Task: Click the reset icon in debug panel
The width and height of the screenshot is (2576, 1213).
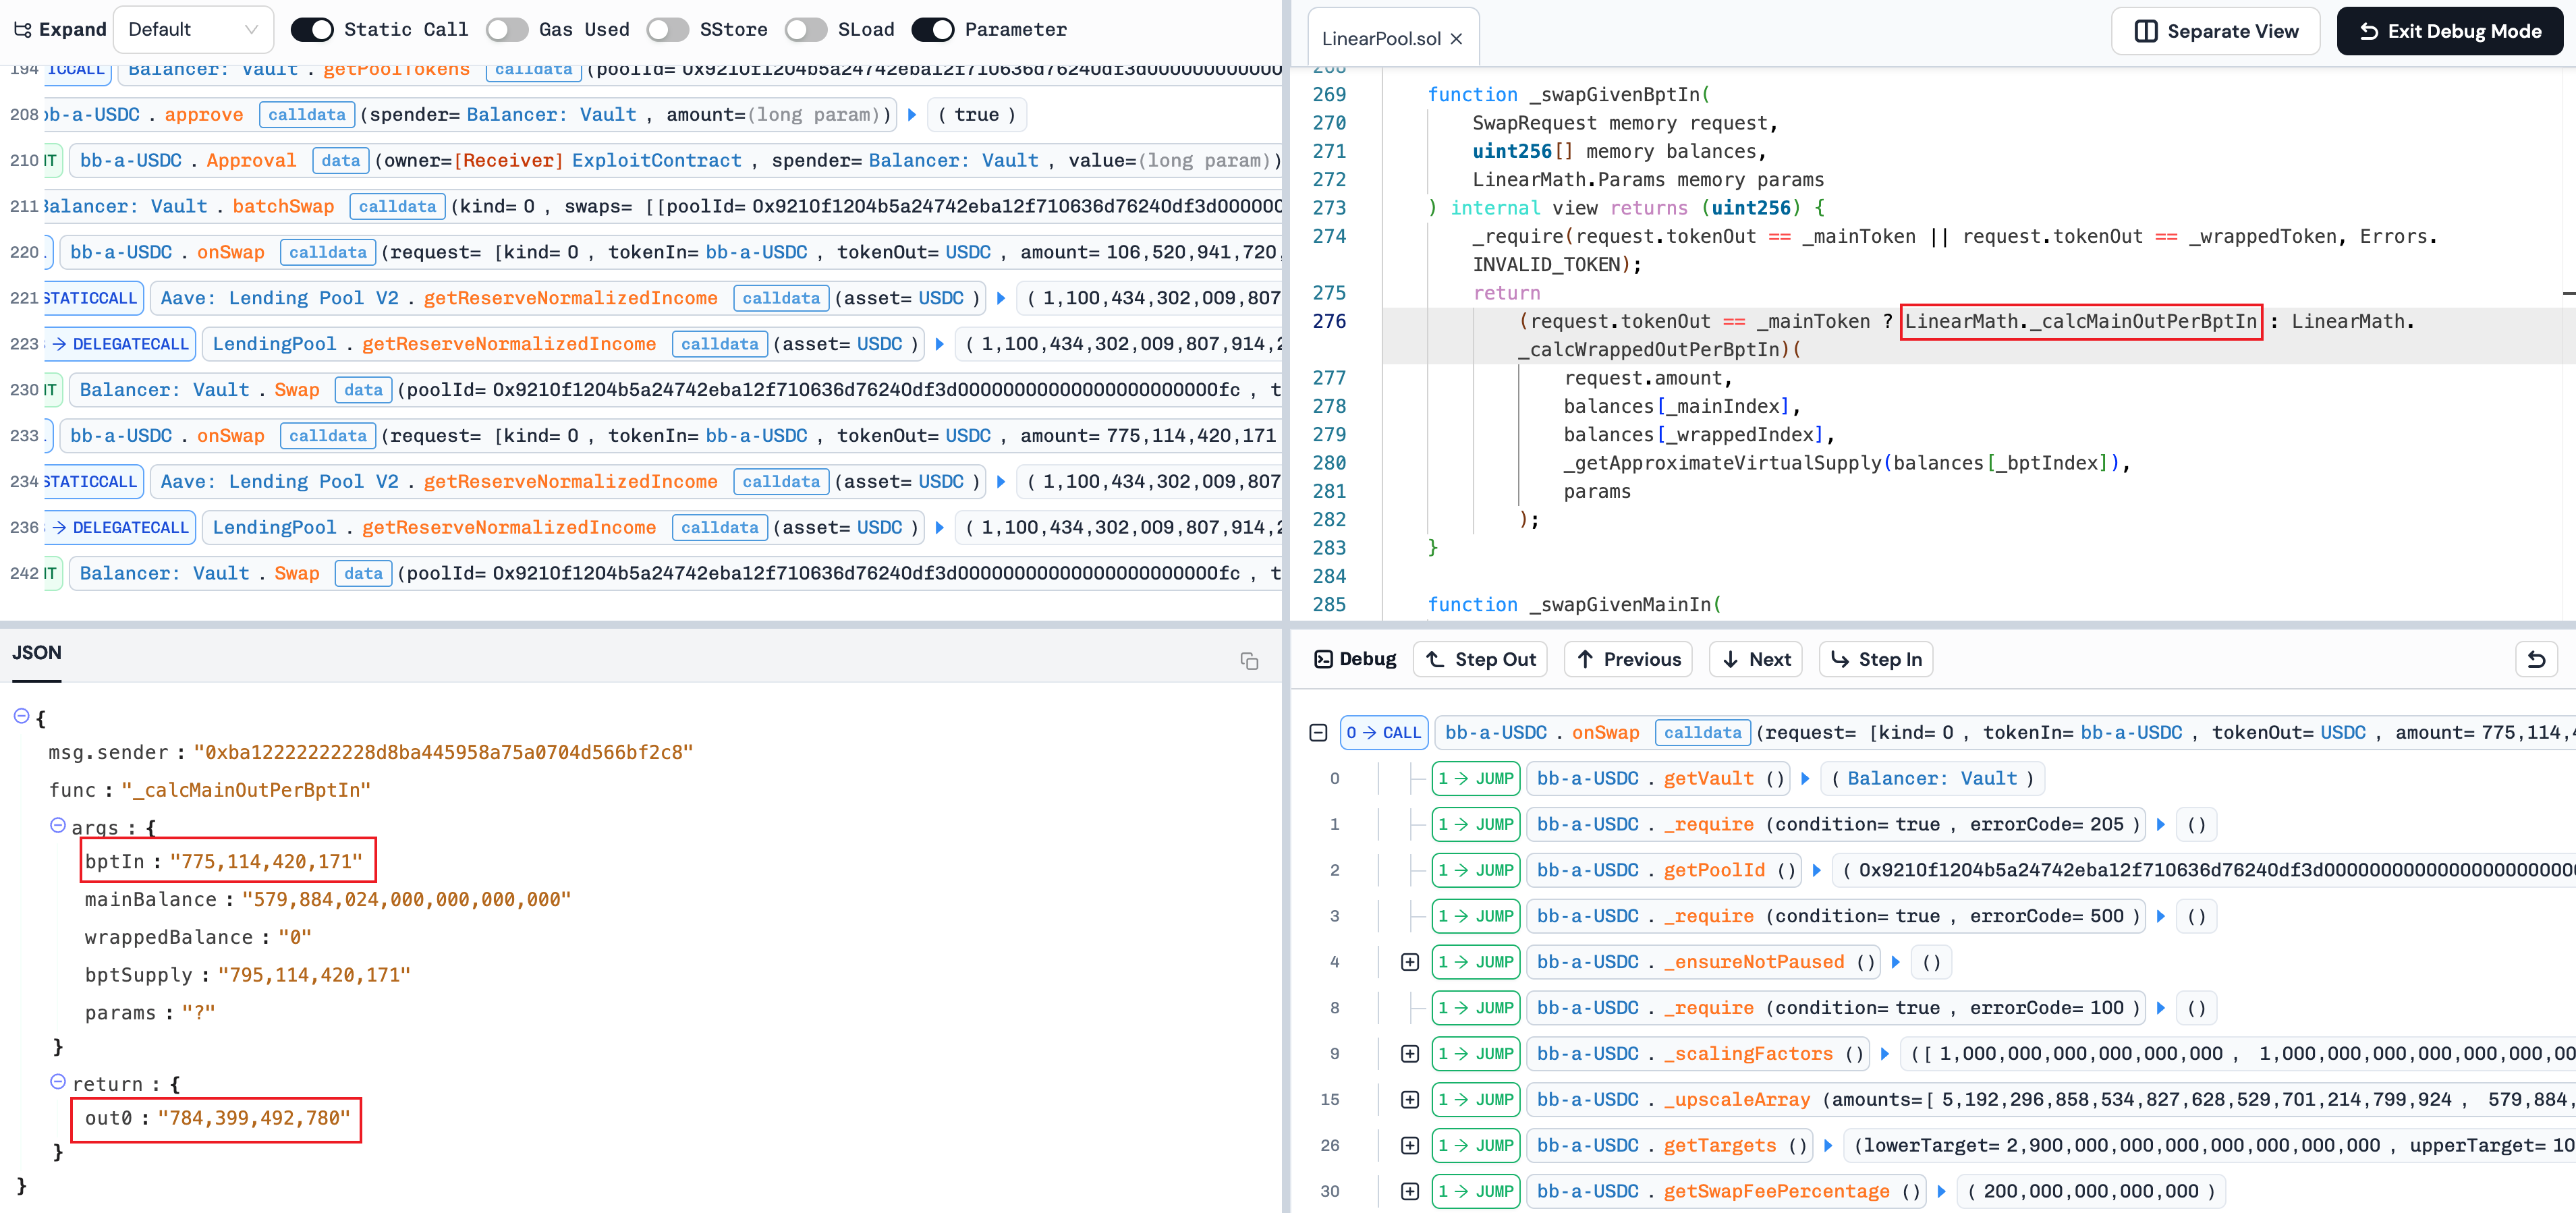Action: point(2536,659)
